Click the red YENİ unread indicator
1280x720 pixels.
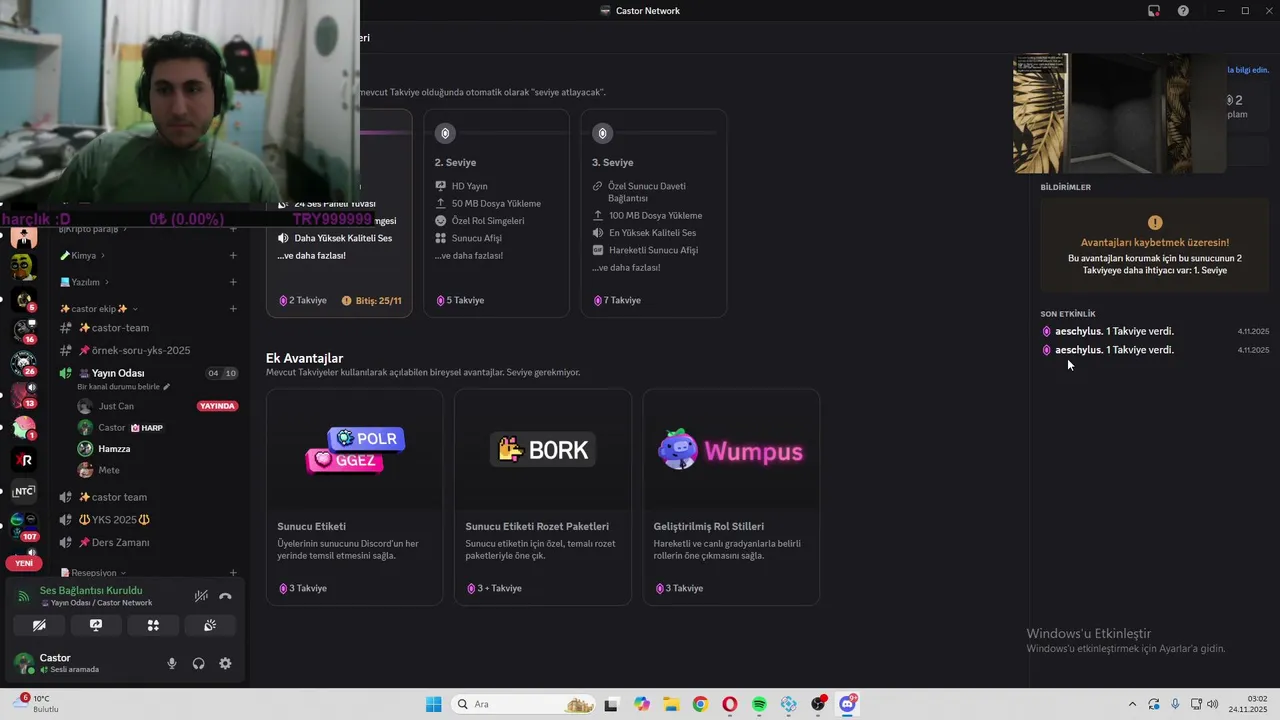pos(24,563)
